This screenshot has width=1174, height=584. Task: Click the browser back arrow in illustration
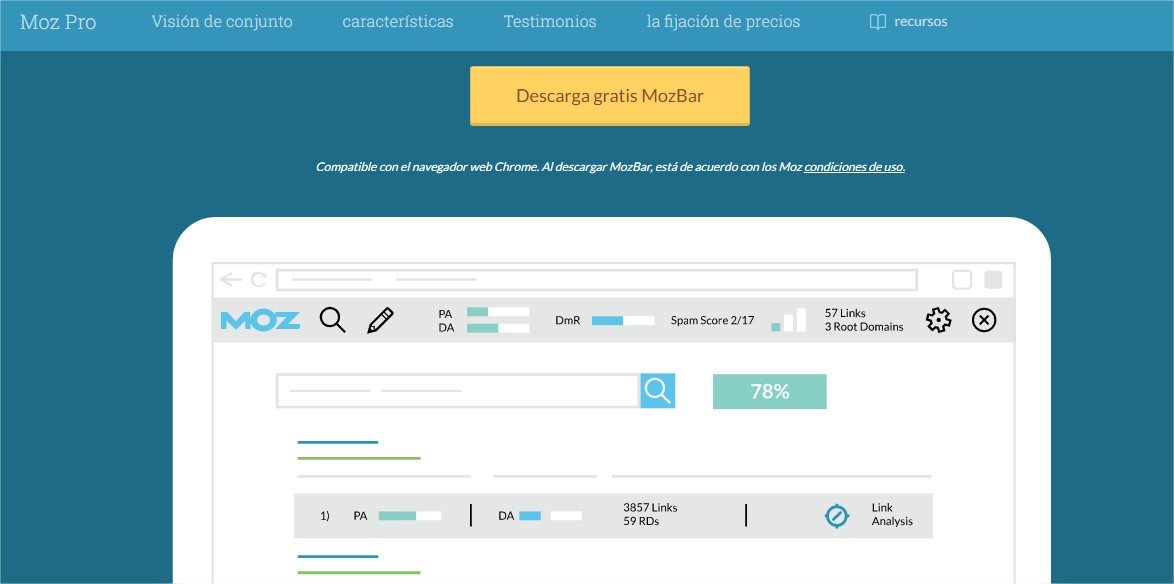[x=231, y=280]
